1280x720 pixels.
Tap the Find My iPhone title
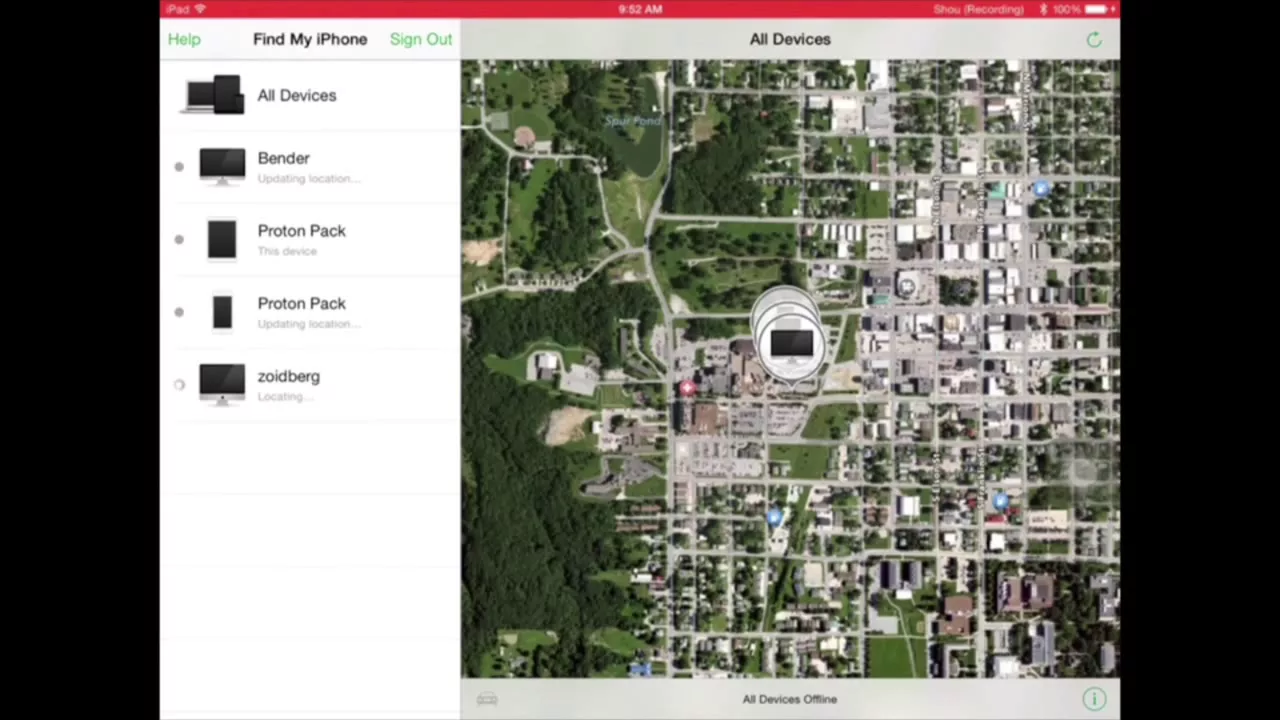click(x=310, y=39)
